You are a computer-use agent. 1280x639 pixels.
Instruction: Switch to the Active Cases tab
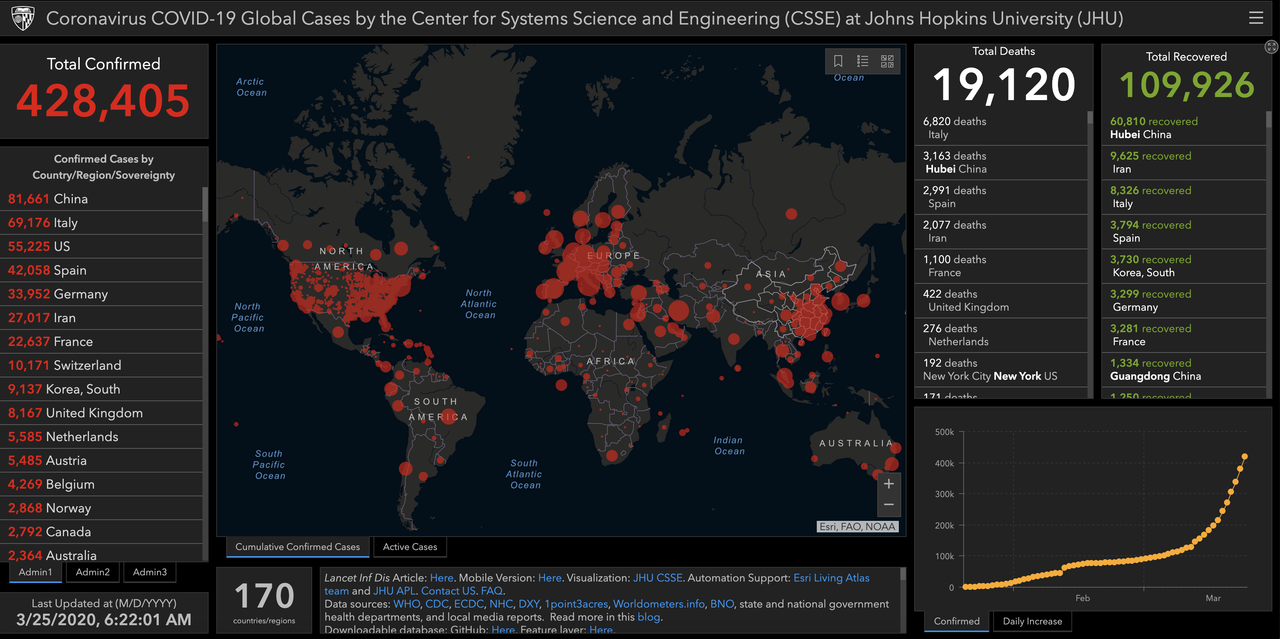[x=410, y=547]
